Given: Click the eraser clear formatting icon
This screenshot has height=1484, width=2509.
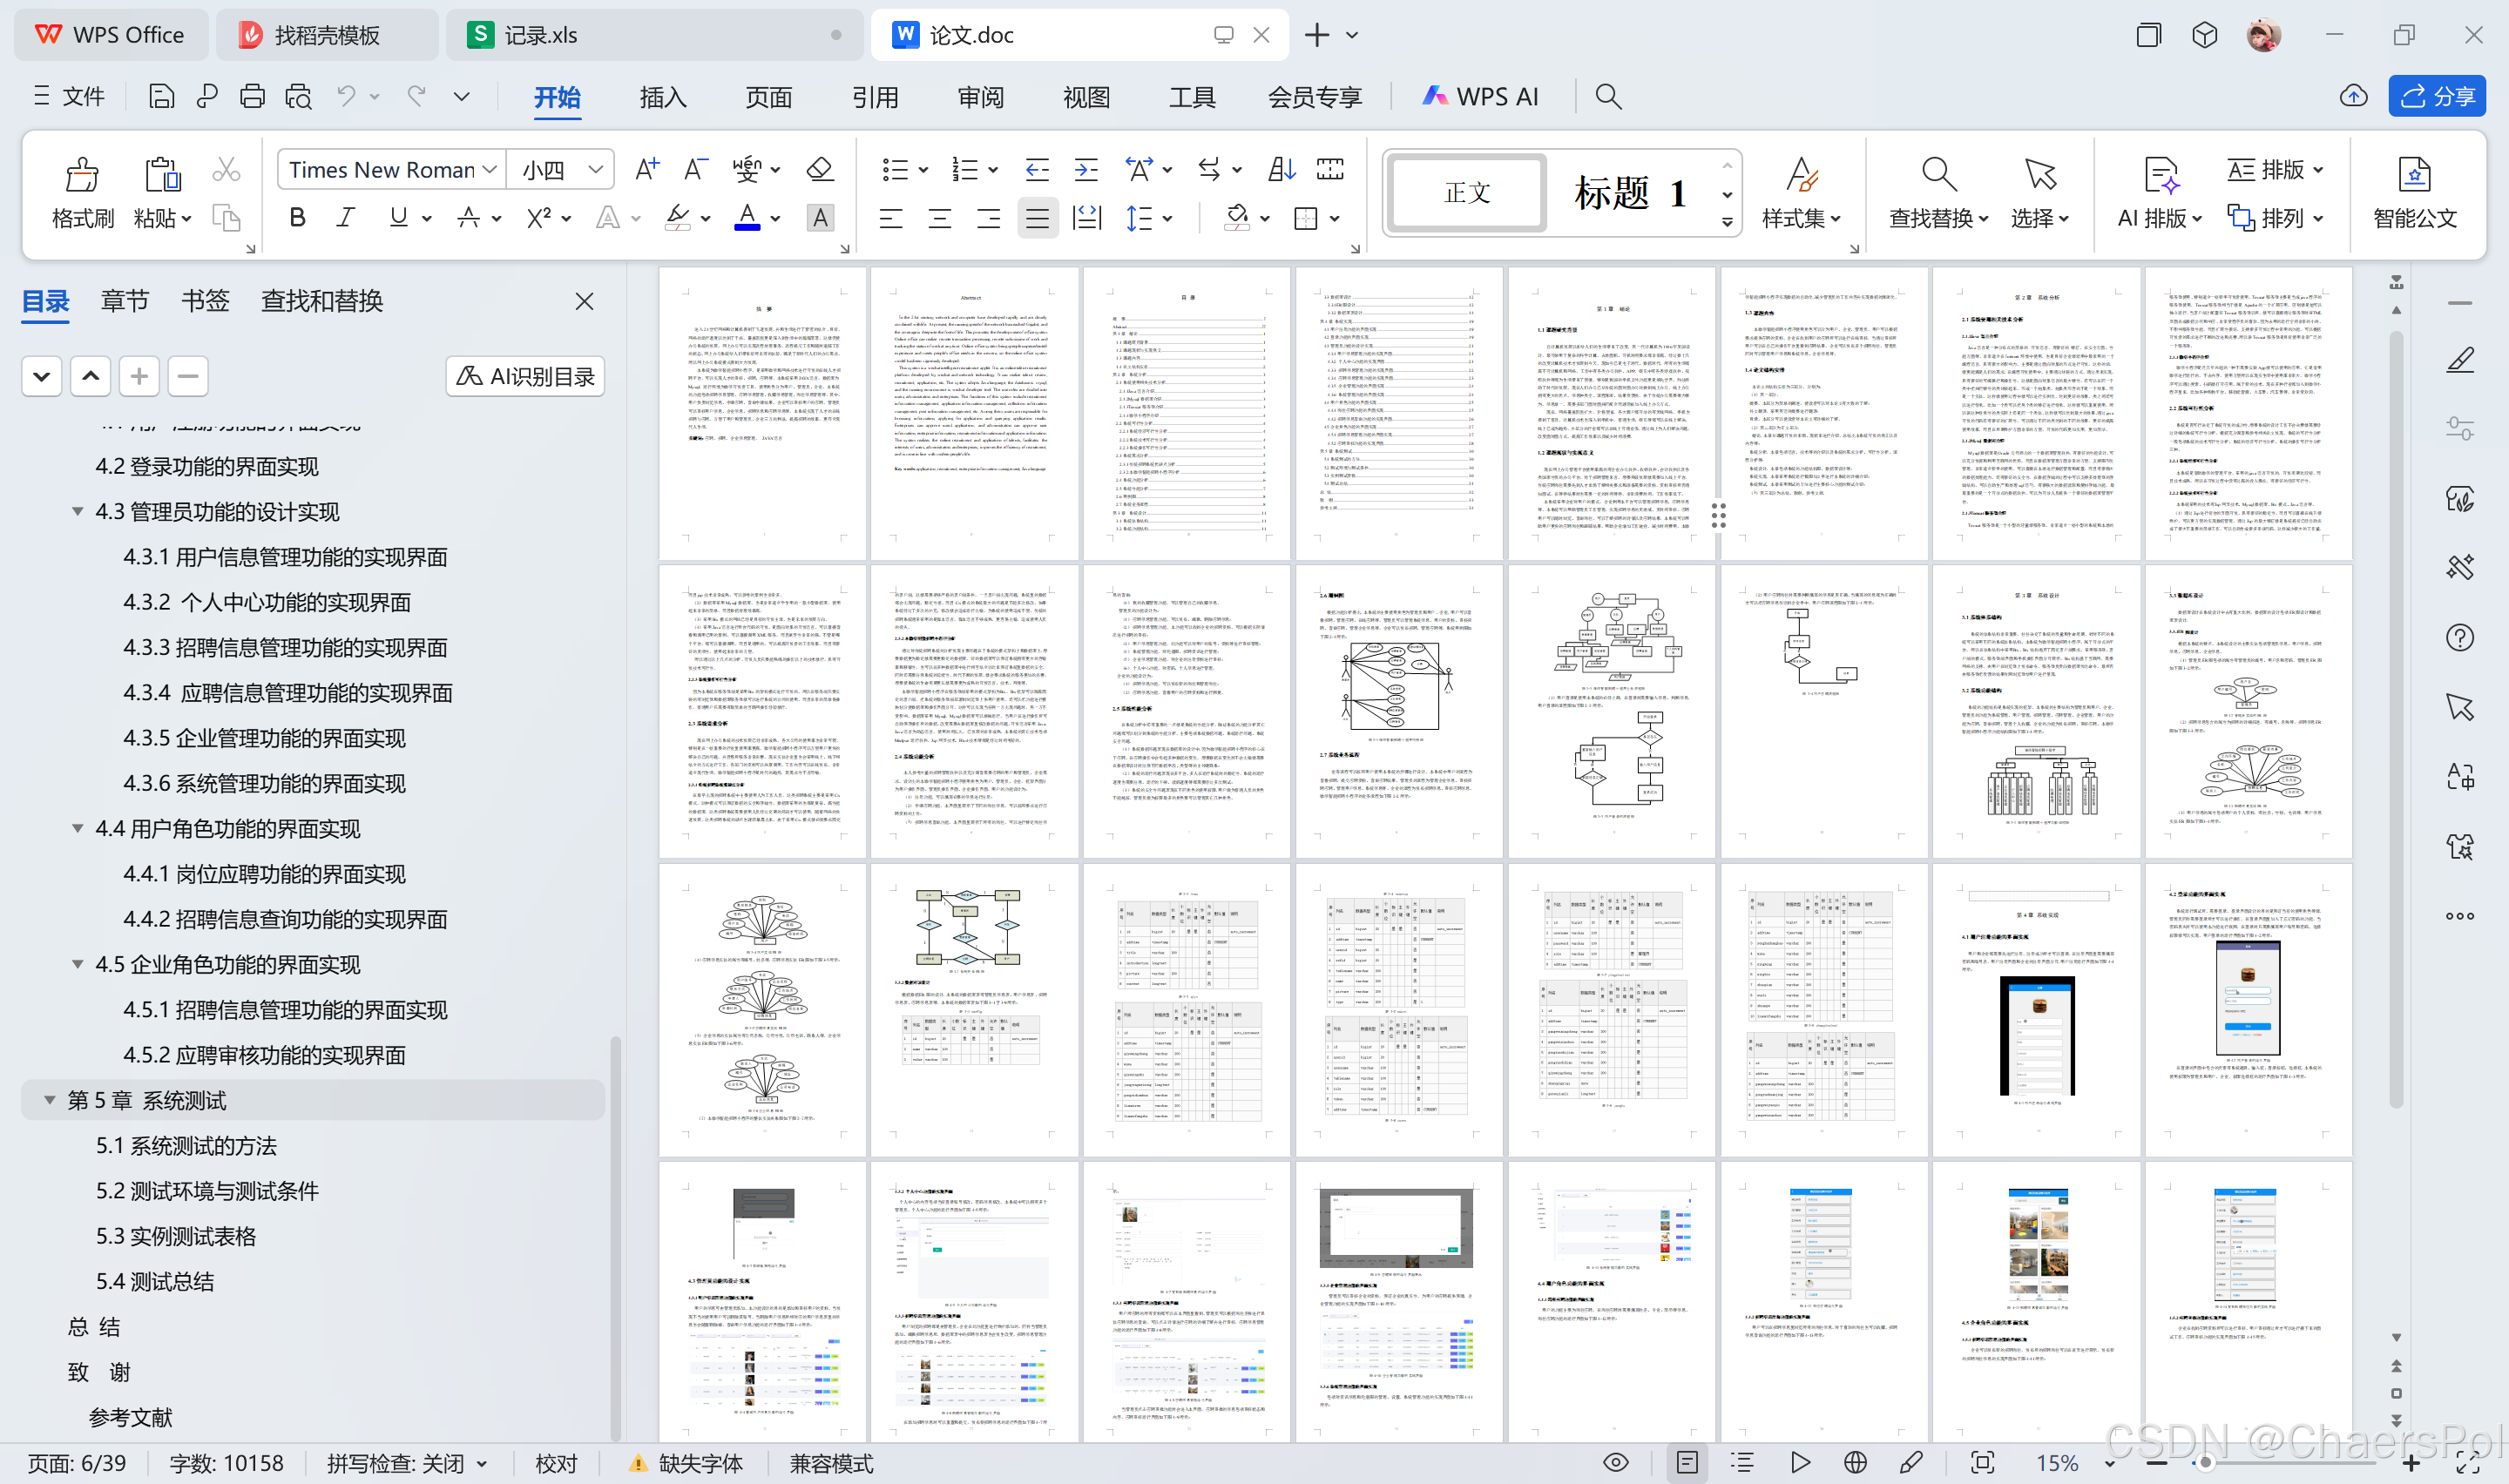Looking at the screenshot, I should [820, 169].
